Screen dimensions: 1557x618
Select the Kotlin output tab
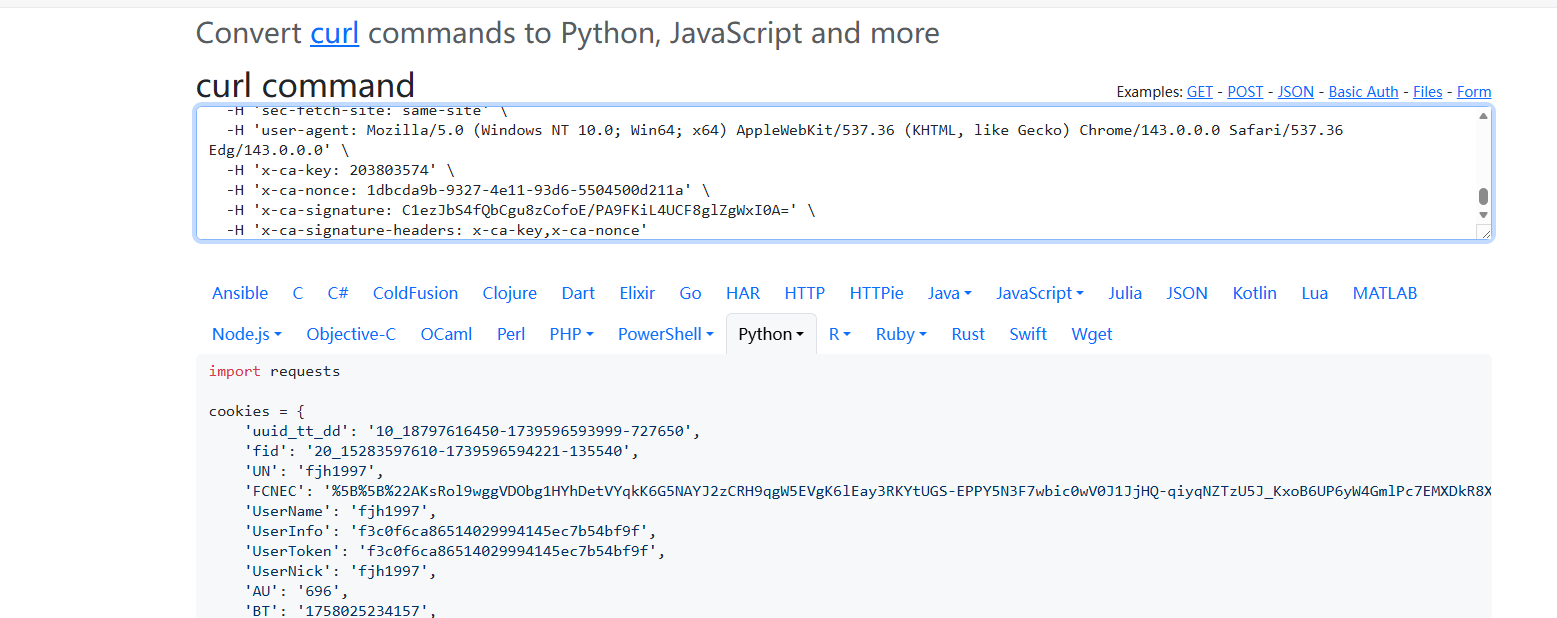point(1254,293)
